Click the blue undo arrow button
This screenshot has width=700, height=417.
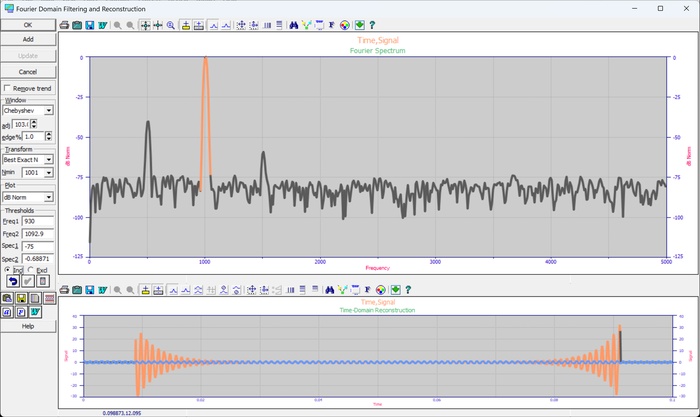click(x=13, y=281)
